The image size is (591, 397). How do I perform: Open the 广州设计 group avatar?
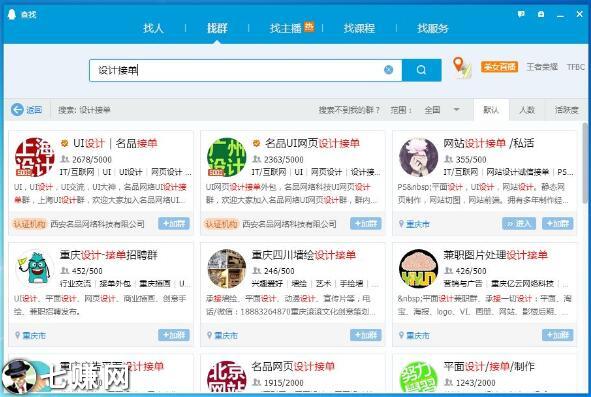click(227, 157)
